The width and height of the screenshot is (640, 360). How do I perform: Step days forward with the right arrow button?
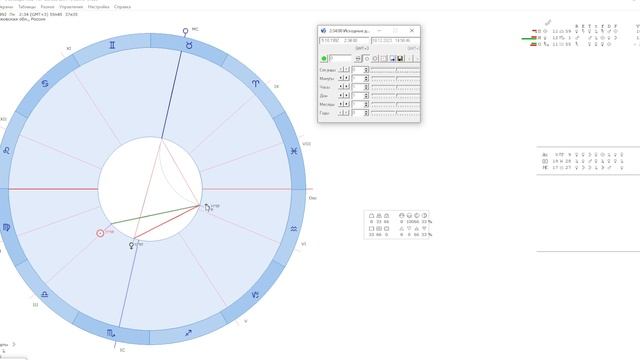tap(347, 95)
